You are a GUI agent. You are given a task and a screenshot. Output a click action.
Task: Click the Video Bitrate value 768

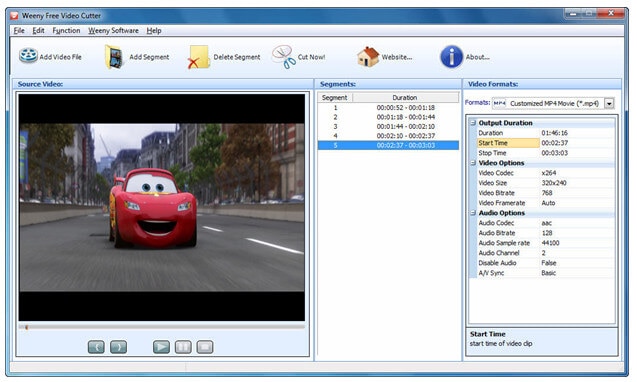click(x=547, y=193)
